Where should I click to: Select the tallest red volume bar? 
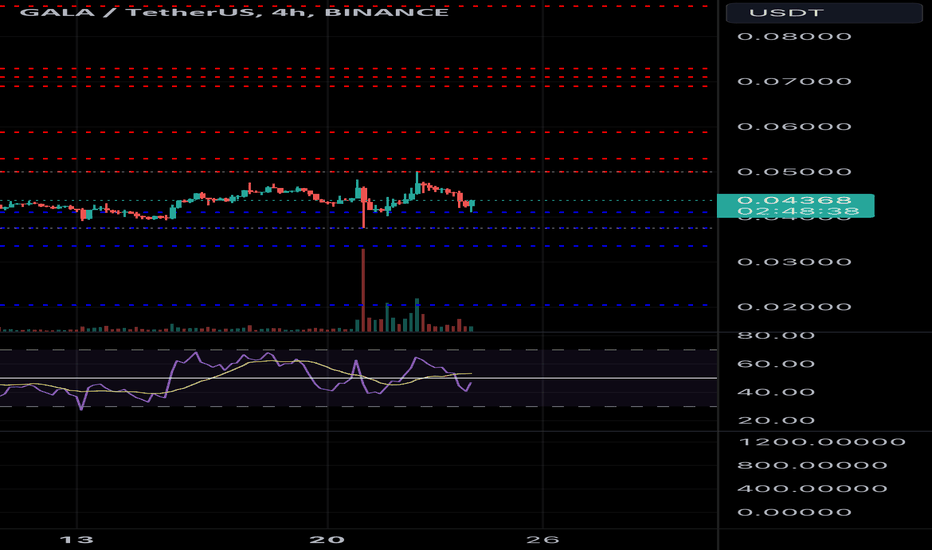363,290
